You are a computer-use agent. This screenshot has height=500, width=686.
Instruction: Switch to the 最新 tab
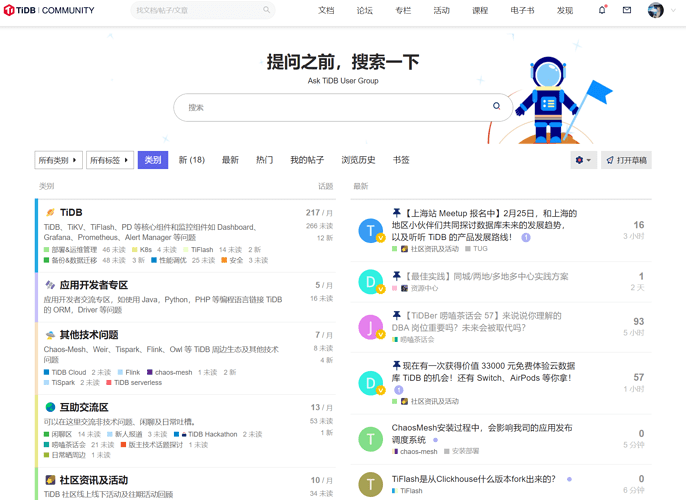230,160
